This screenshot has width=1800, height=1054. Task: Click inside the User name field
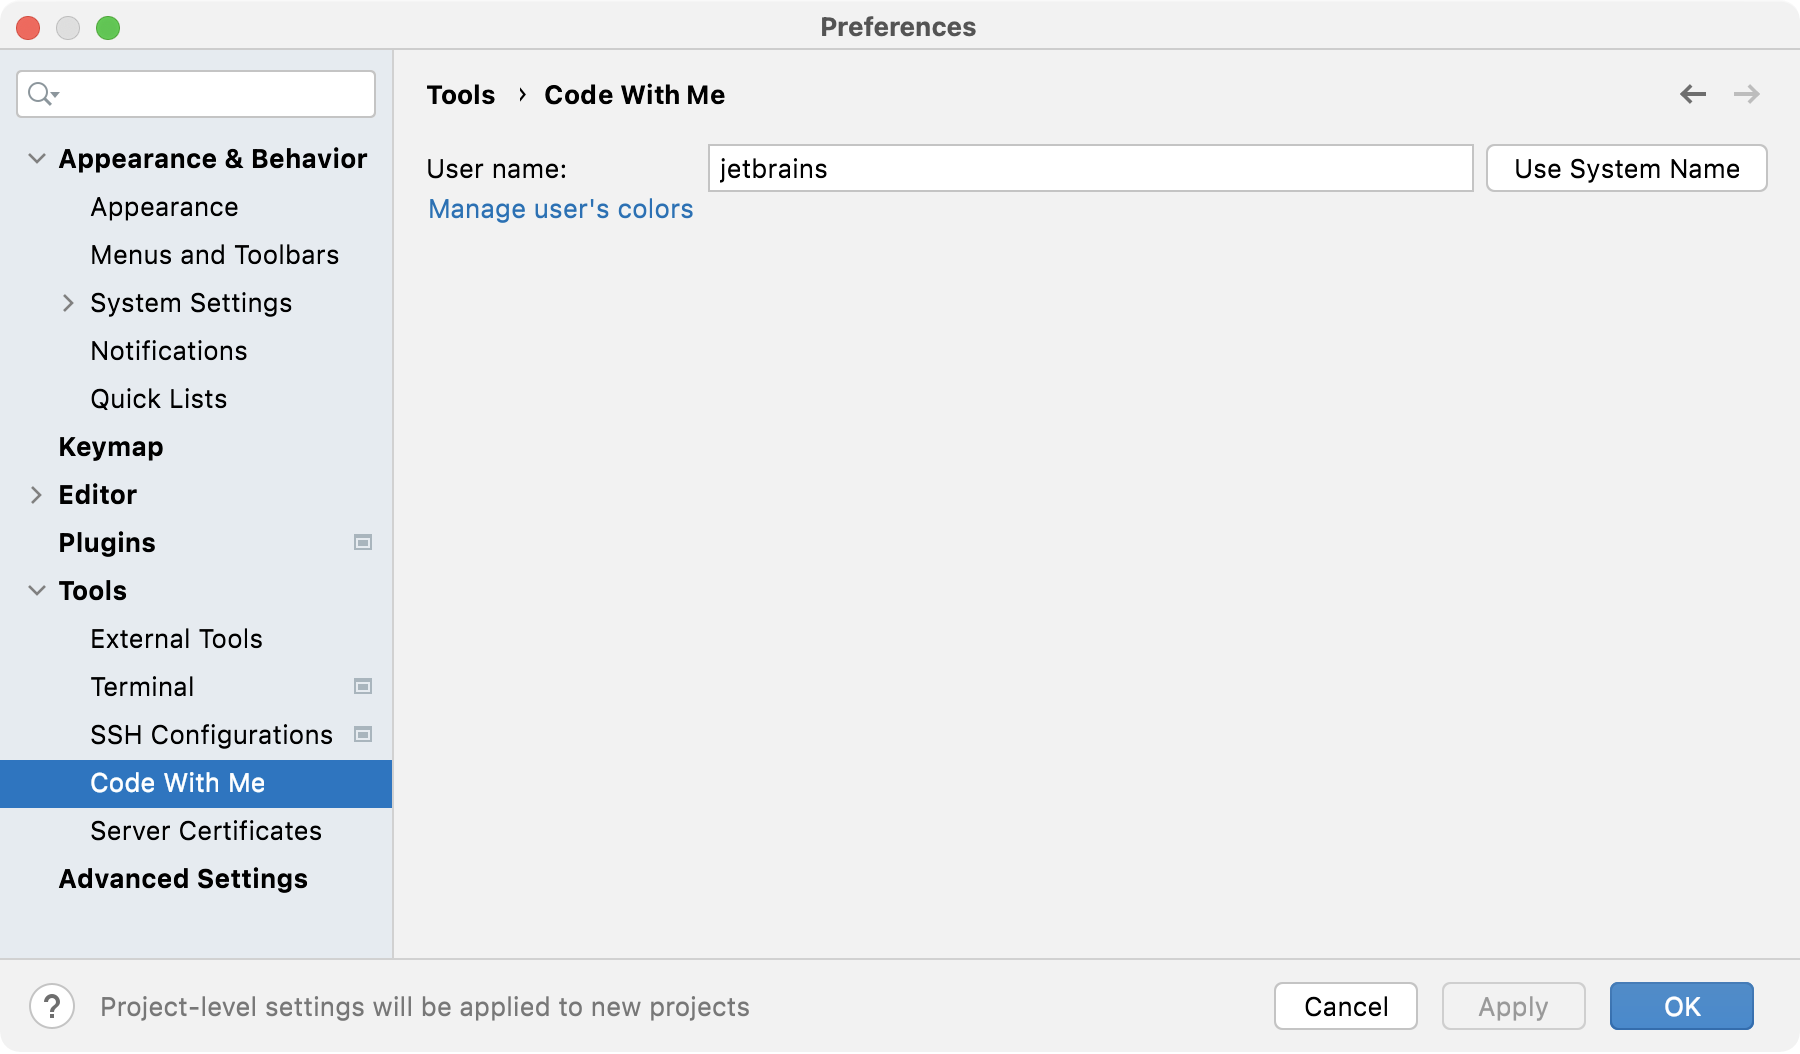coord(1089,168)
